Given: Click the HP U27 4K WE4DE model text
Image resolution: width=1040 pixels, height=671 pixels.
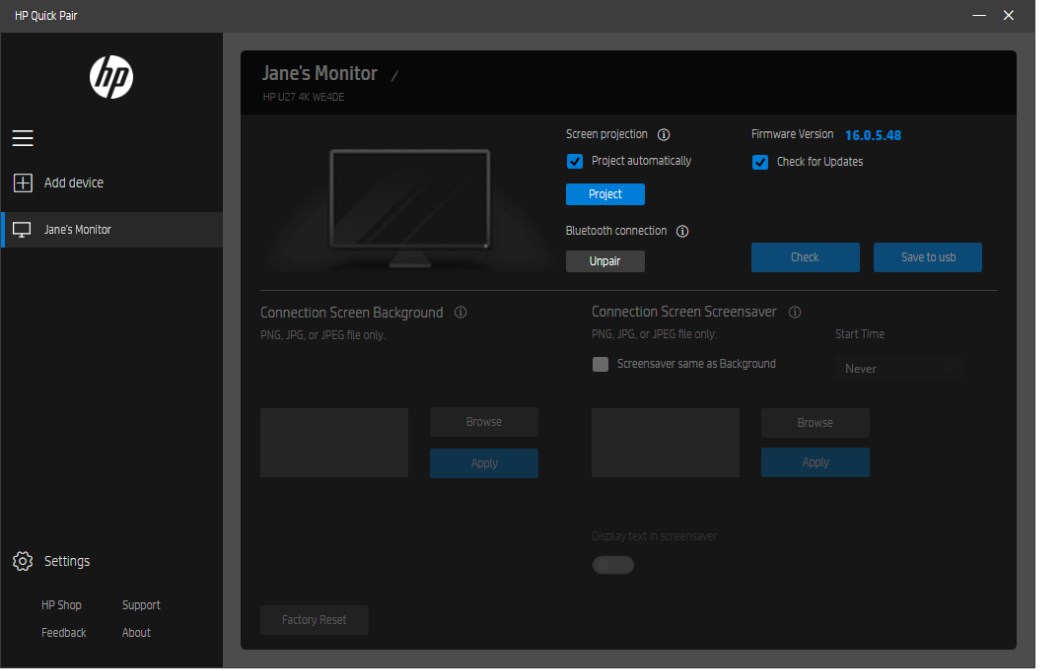Looking at the screenshot, I should pyautogui.click(x=304, y=97).
